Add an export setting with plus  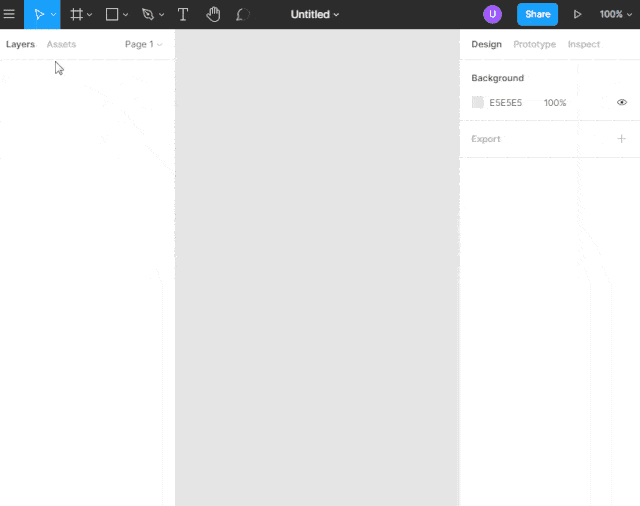coord(621,139)
